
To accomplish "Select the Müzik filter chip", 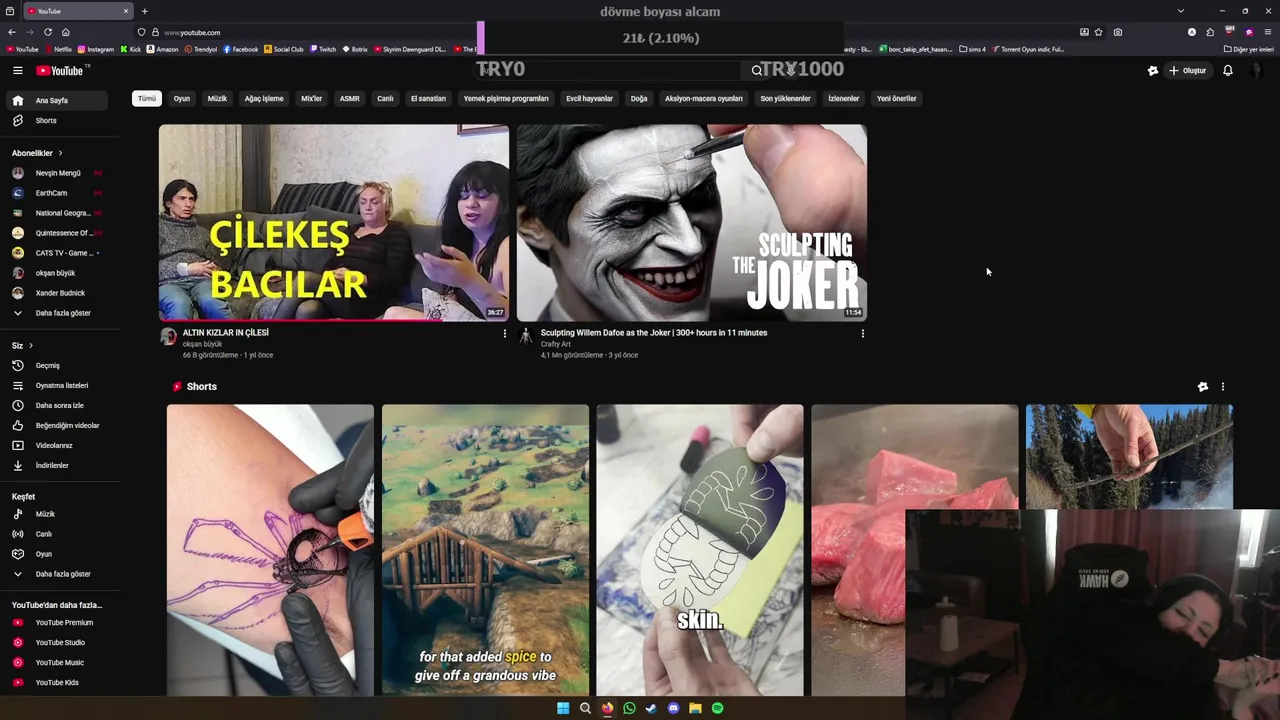I will tap(217, 99).
